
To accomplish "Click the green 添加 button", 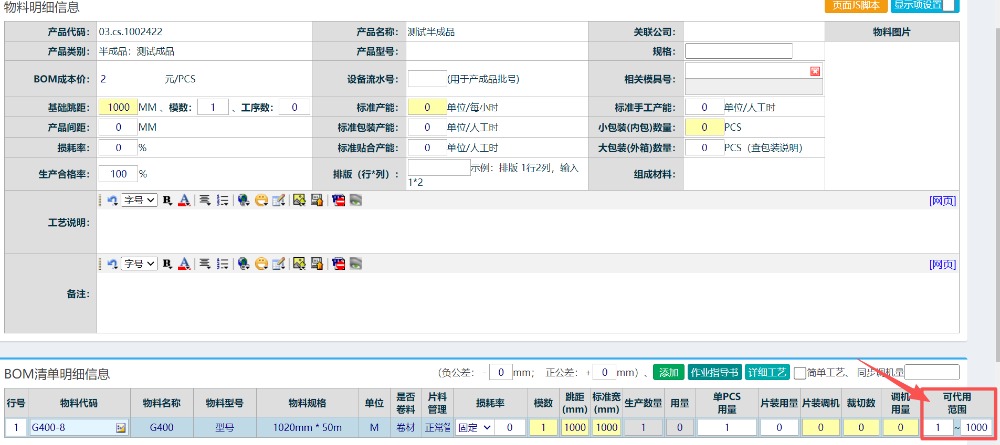I will click(668, 373).
